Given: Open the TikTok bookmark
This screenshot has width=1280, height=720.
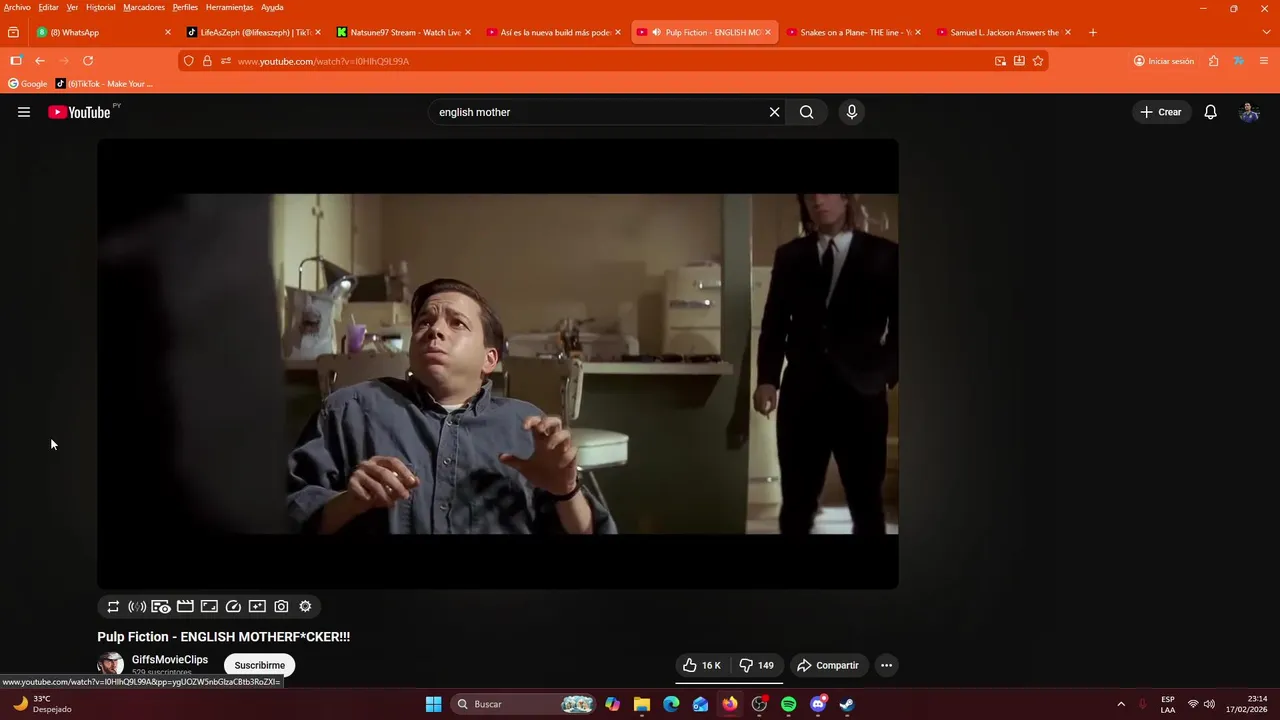Looking at the screenshot, I should (104, 84).
